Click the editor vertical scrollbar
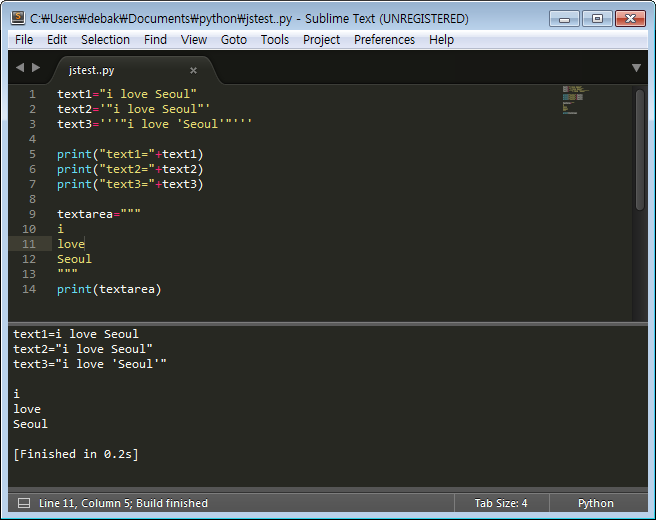Screen dimensions: 656x520 click(x=640, y=149)
